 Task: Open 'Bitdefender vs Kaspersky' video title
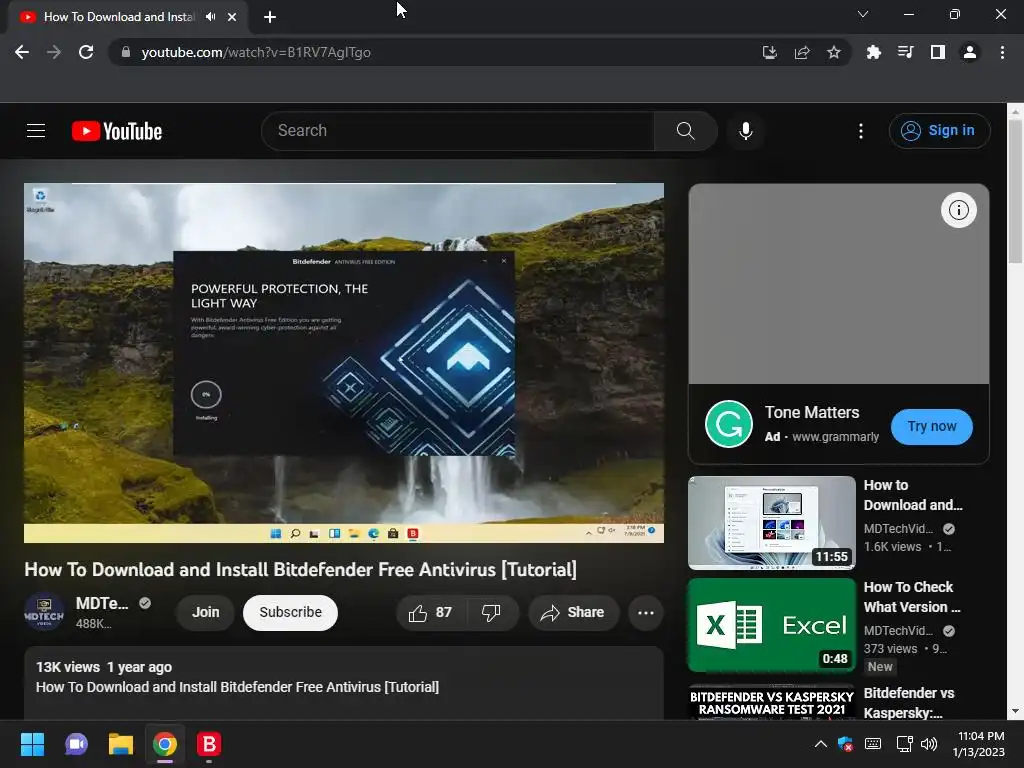point(908,703)
